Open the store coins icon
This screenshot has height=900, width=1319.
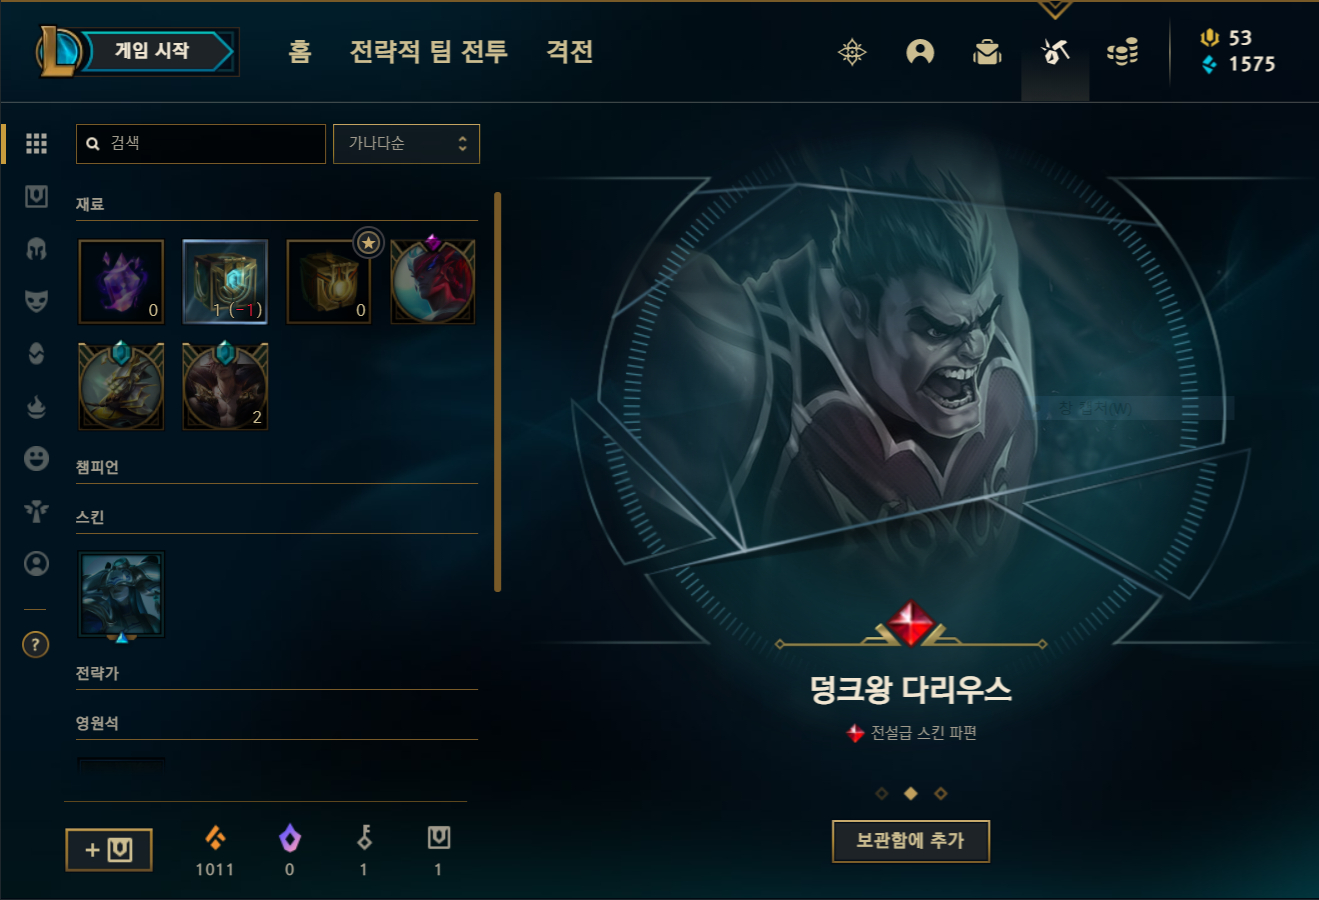(1122, 52)
